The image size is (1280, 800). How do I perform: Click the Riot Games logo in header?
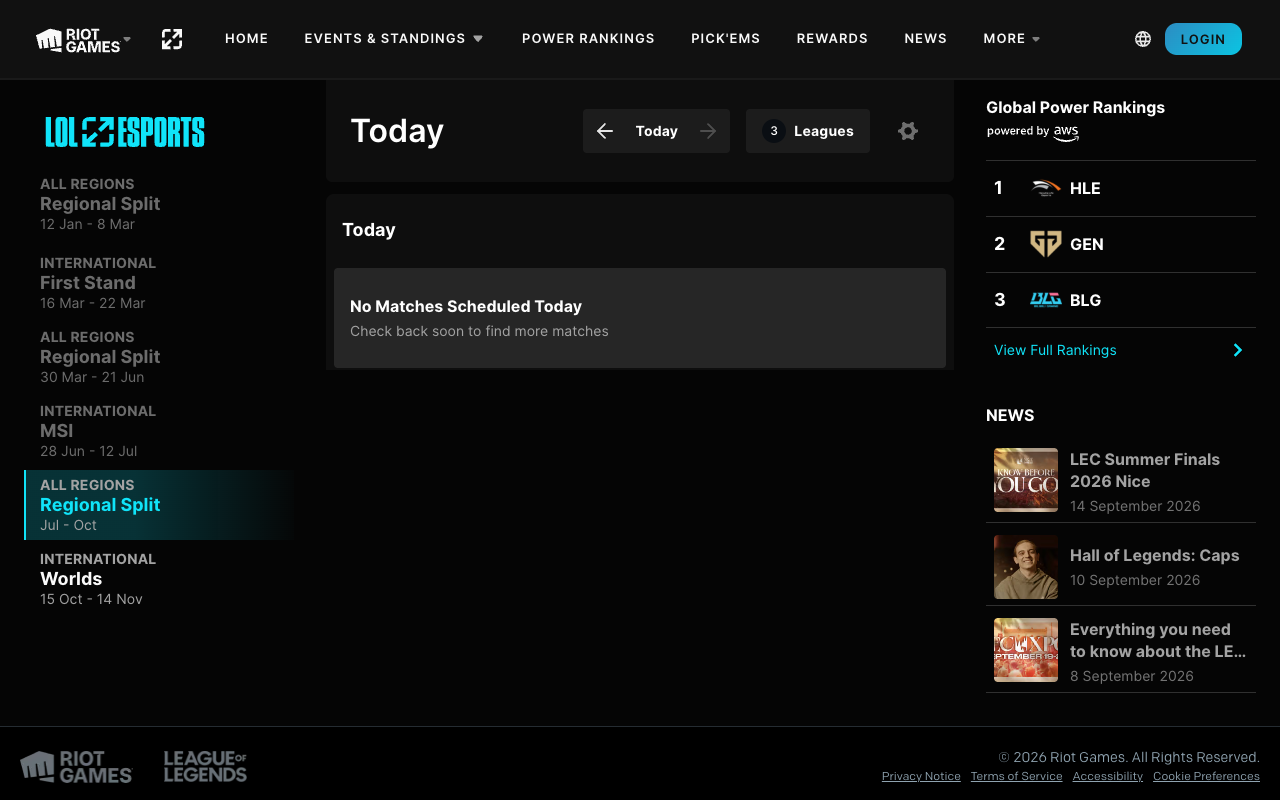tap(78, 39)
